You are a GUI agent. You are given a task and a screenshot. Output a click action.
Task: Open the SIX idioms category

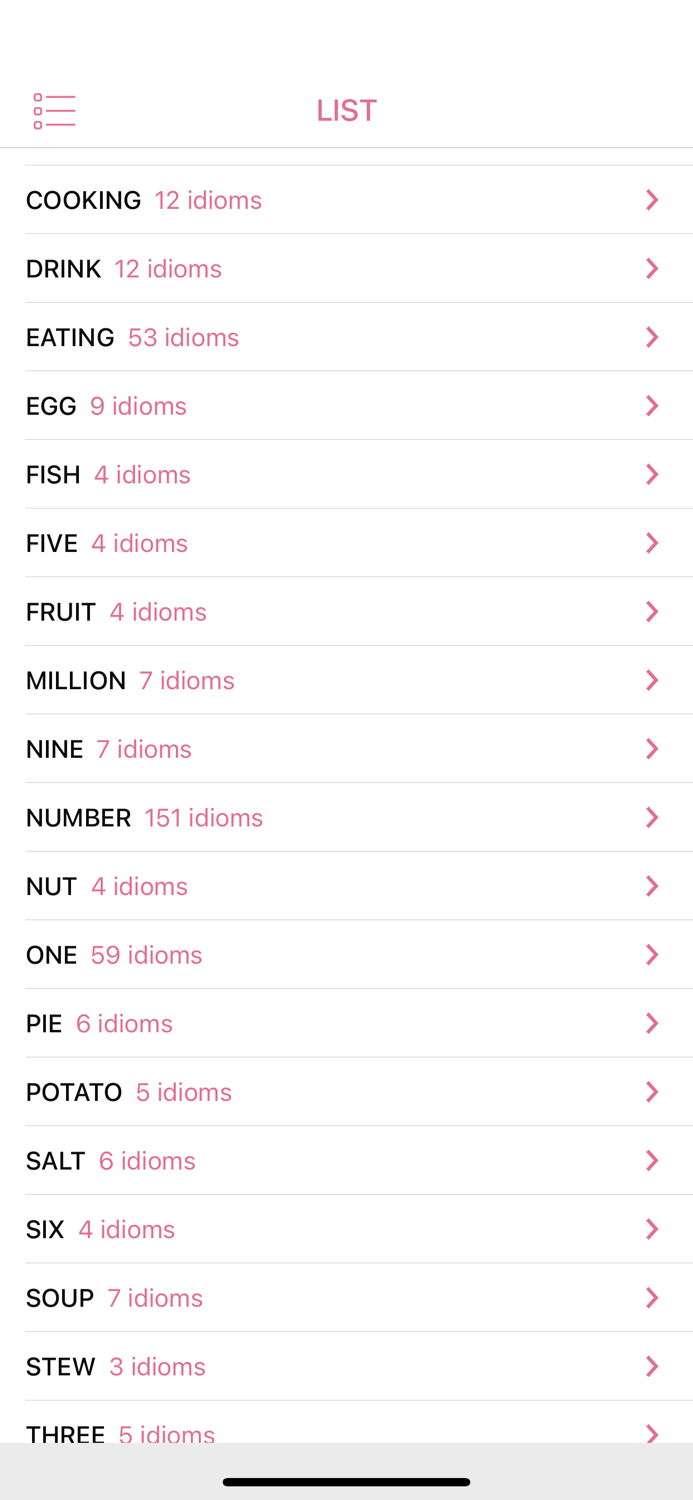[346, 1228]
